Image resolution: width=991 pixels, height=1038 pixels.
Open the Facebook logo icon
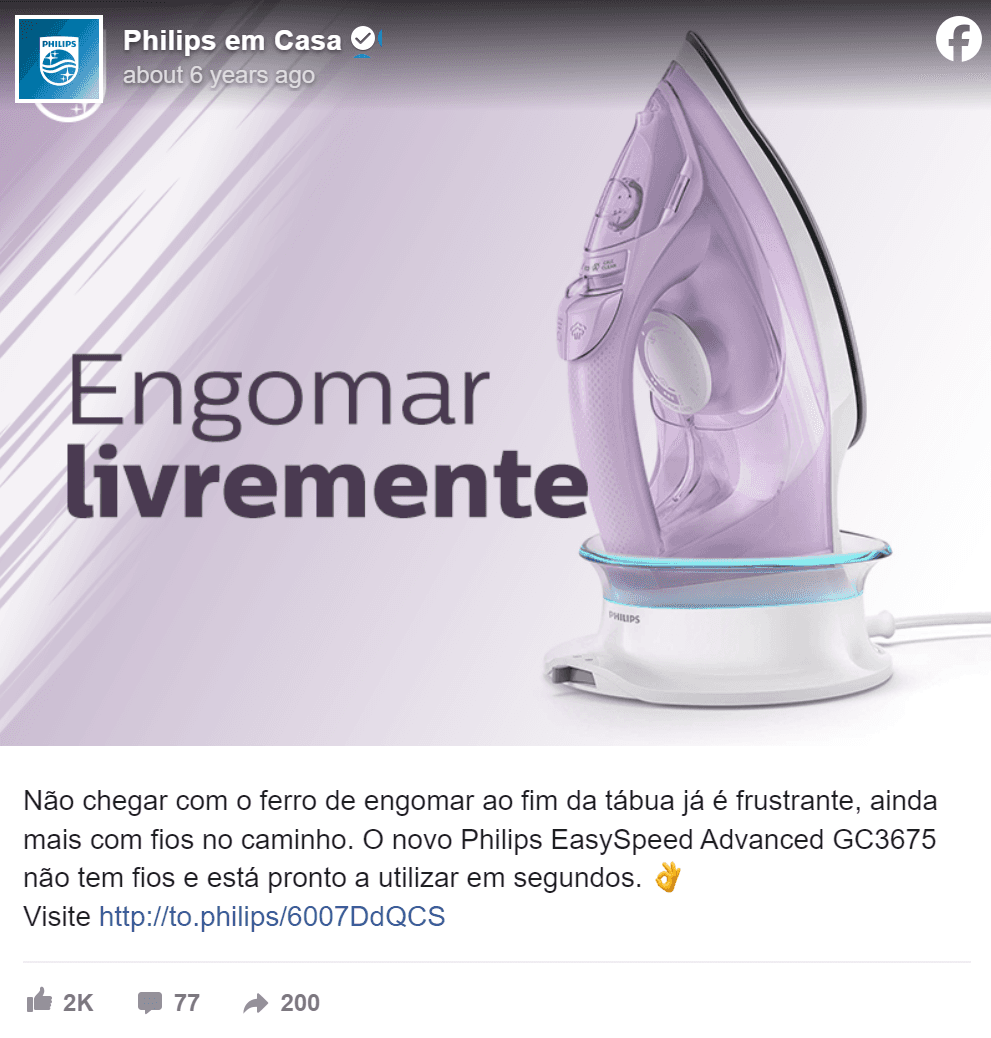point(958,40)
